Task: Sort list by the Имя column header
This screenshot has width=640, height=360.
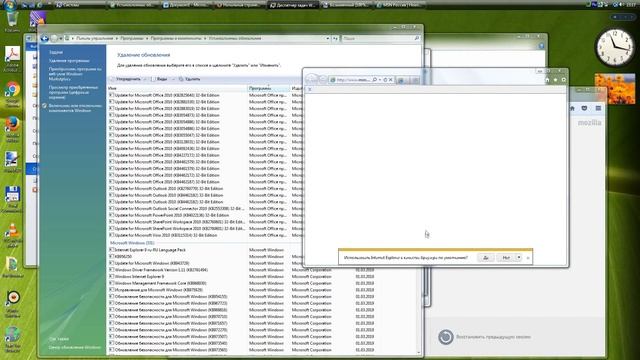Action: click(177, 88)
